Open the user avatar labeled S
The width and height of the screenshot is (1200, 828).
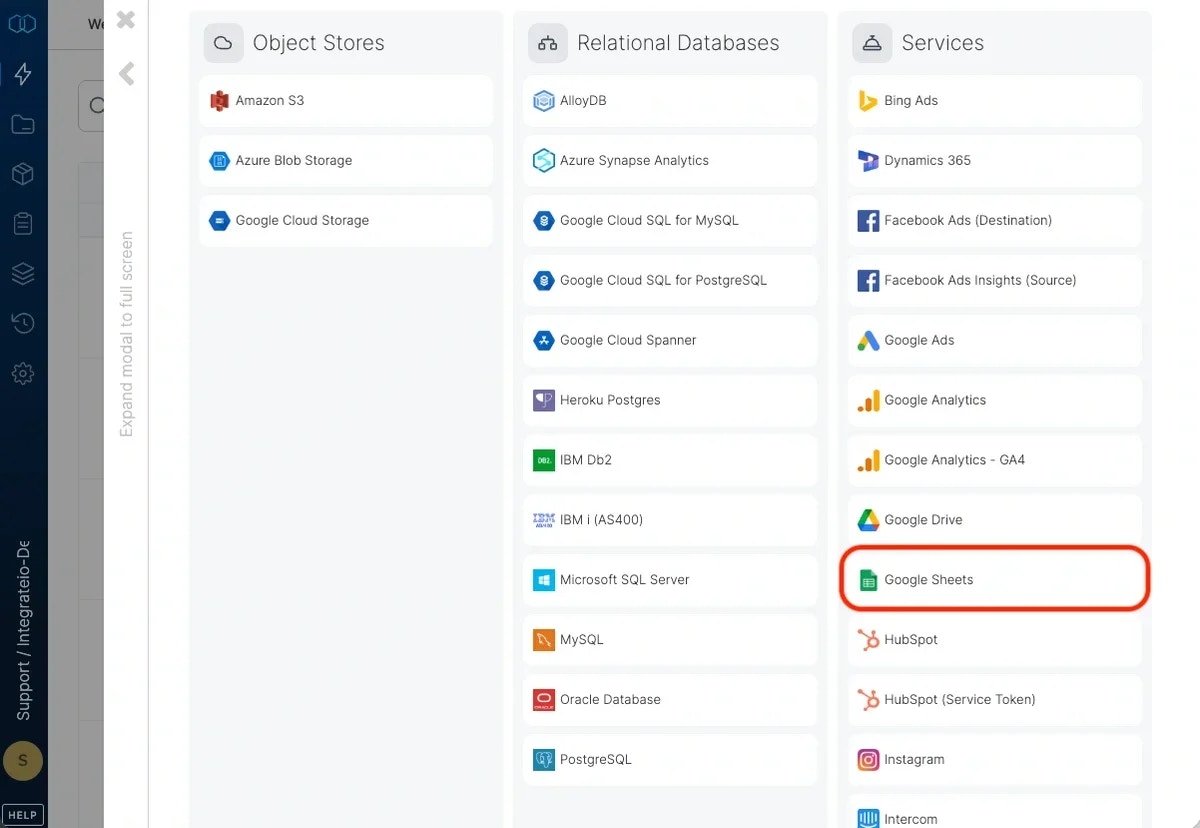coord(22,761)
